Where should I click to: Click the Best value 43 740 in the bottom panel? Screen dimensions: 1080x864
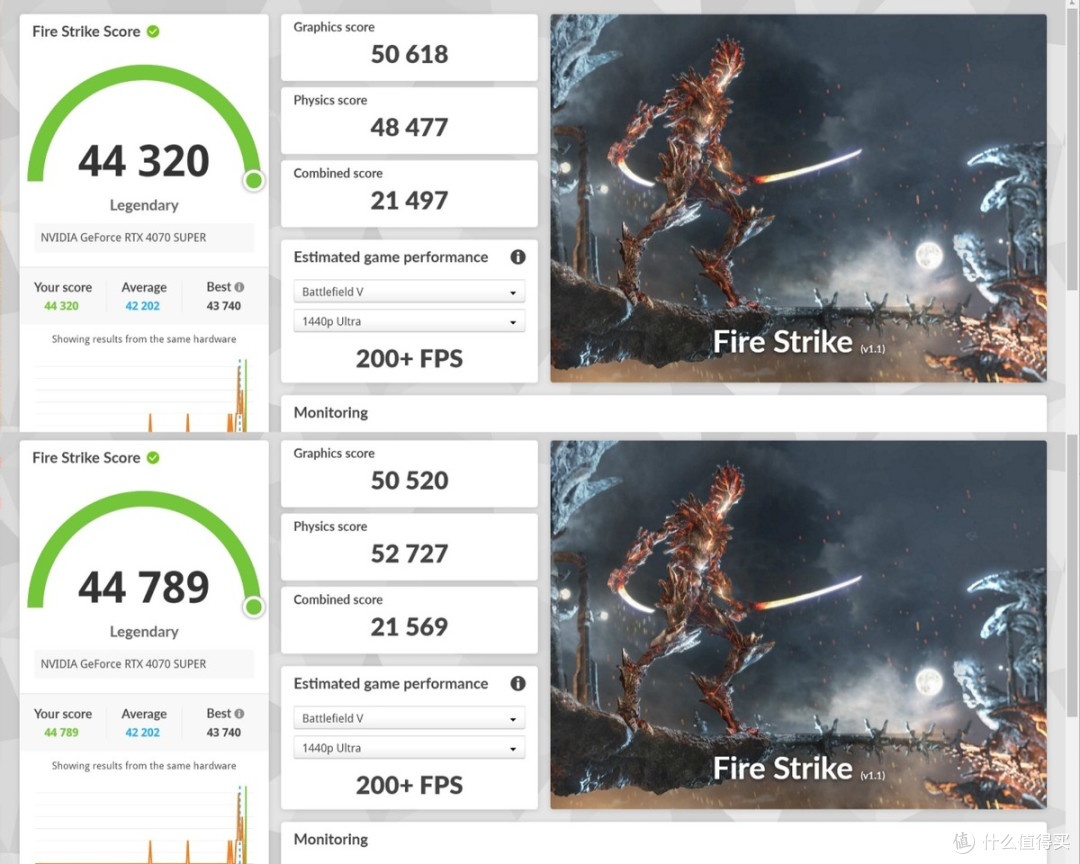pyautogui.click(x=224, y=732)
